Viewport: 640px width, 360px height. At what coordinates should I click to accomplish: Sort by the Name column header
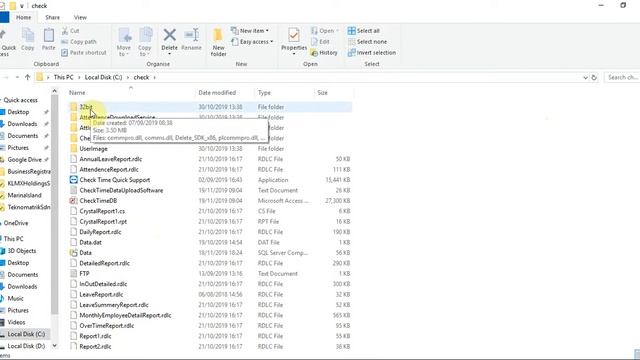(x=131, y=93)
